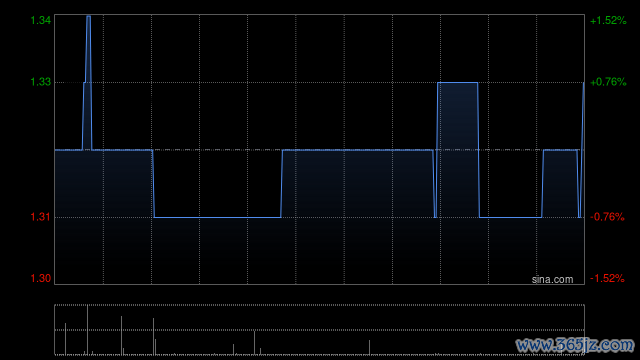Viewport: 640px width, 360px height.
Task: Click the 1.34 price axis label
Action: [41, 20]
